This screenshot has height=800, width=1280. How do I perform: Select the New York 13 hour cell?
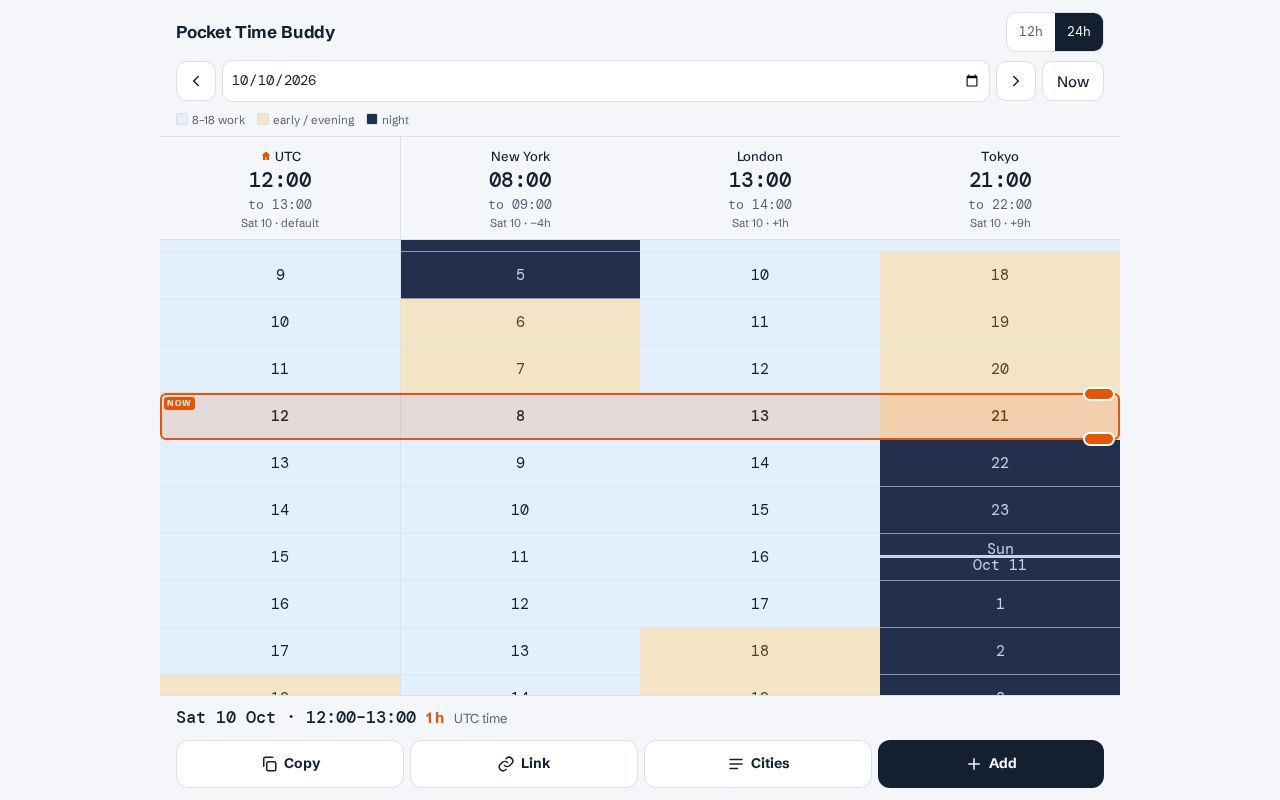(x=520, y=651)
